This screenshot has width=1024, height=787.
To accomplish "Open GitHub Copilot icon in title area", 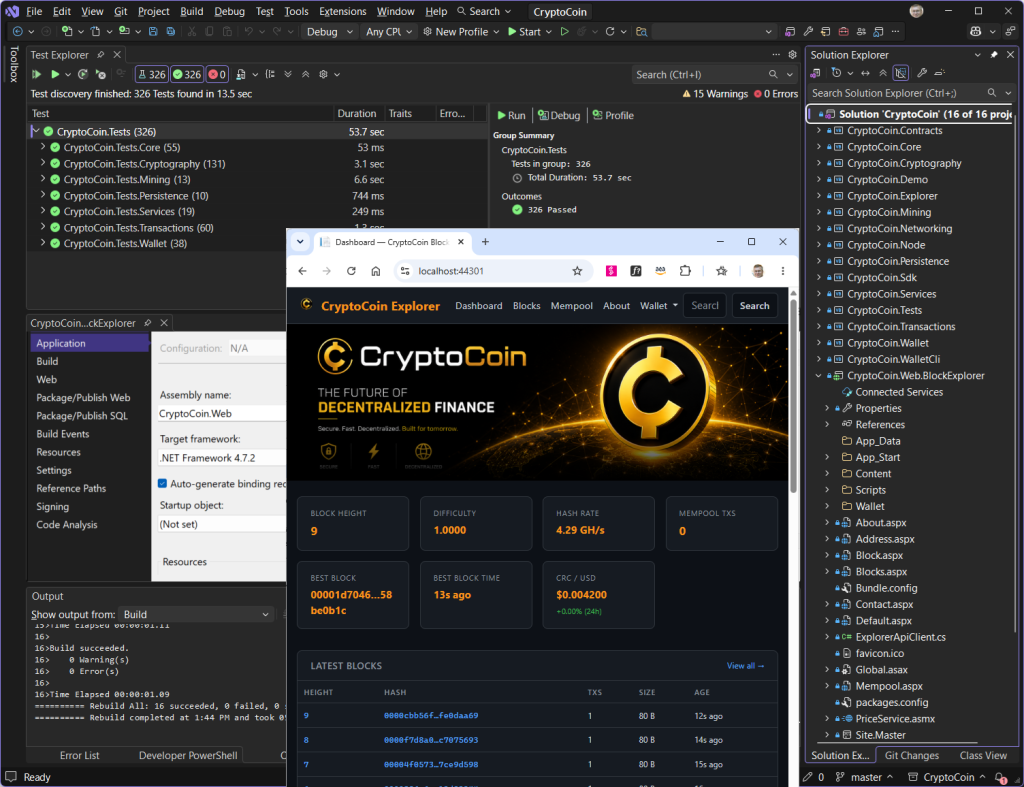I will point(976,31).
